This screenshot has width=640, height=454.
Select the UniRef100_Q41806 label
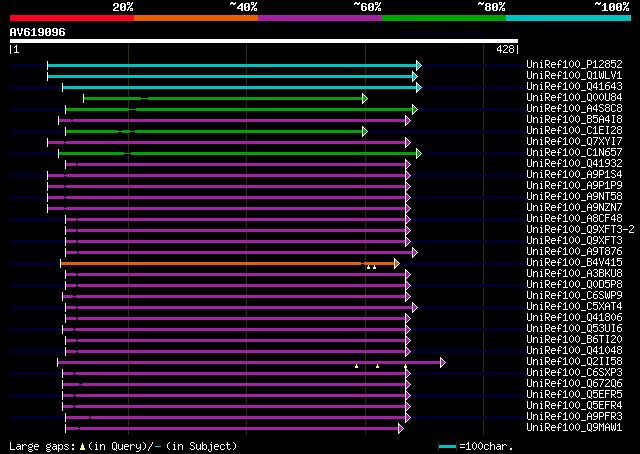pyautogui.click(x=574, y=318)
